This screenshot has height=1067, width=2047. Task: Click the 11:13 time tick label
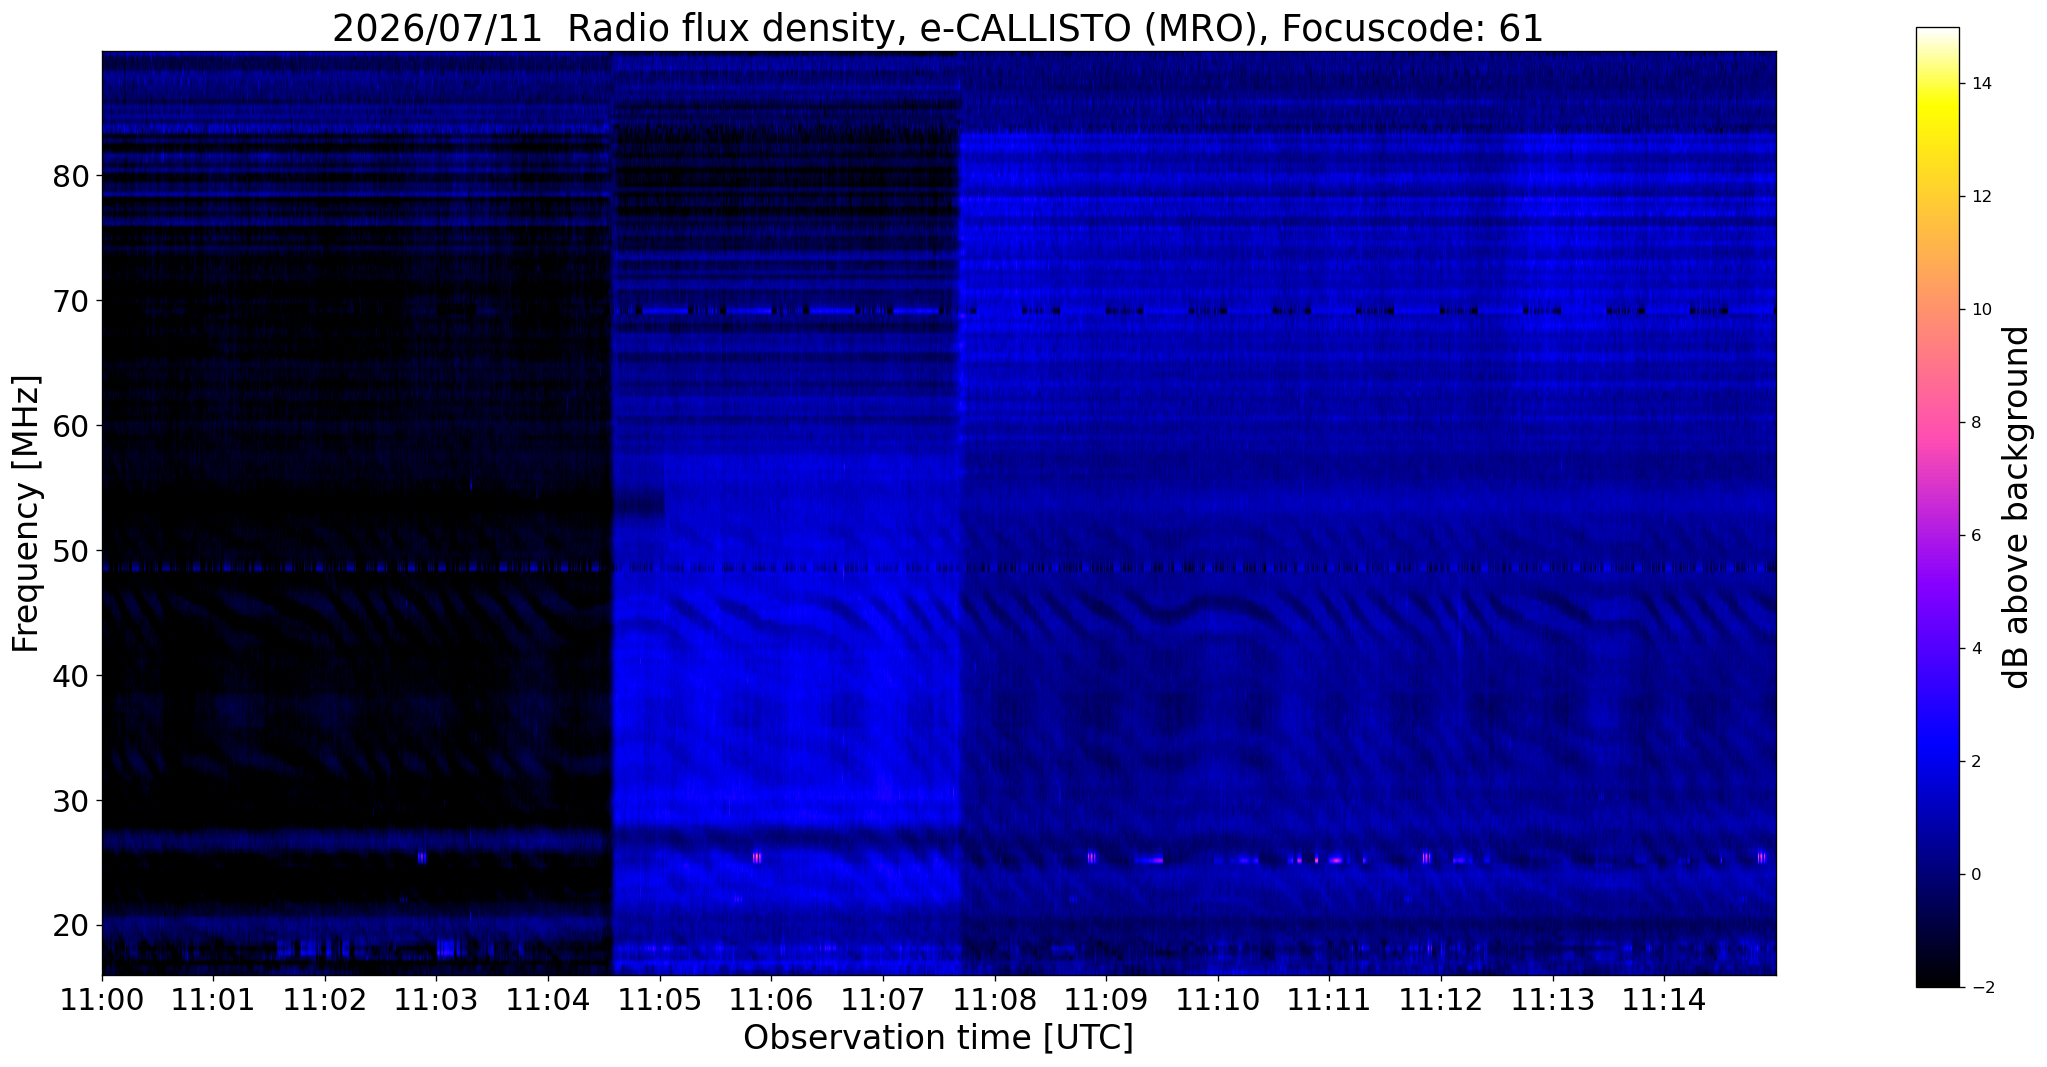(x=1552, y=1000)
